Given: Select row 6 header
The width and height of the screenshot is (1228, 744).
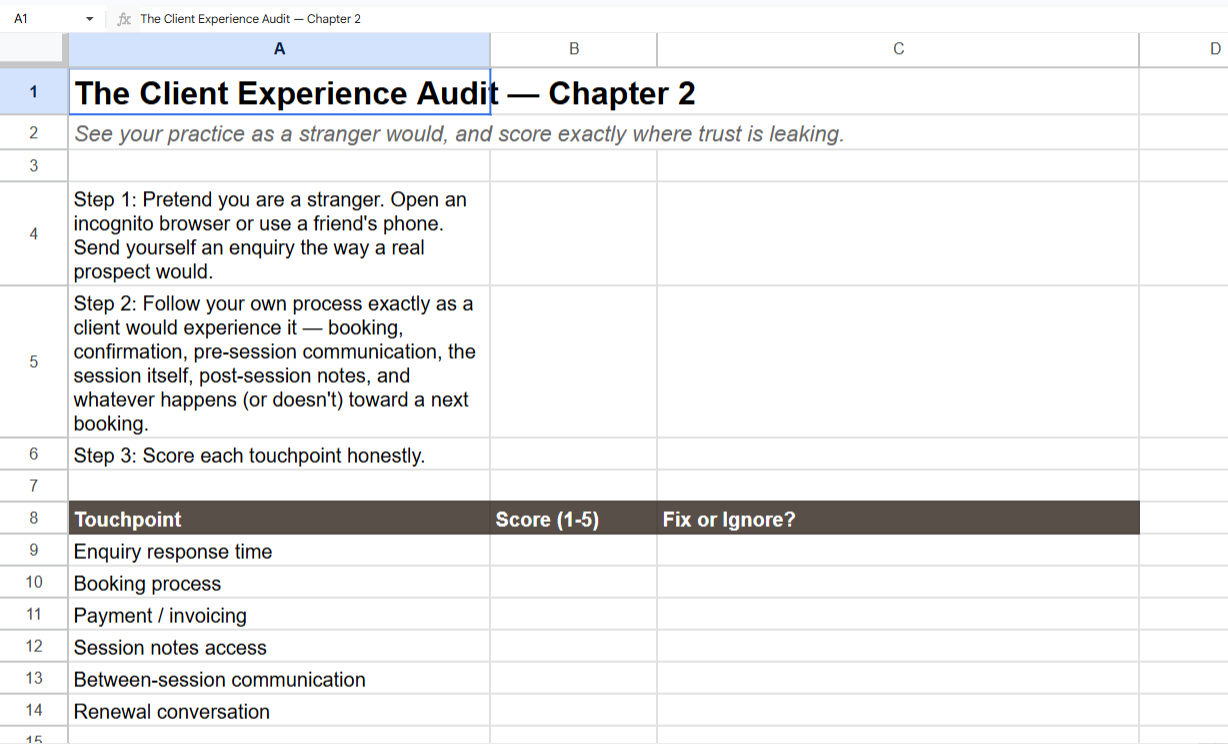Looking at the screenshot, I should (33, 454).
